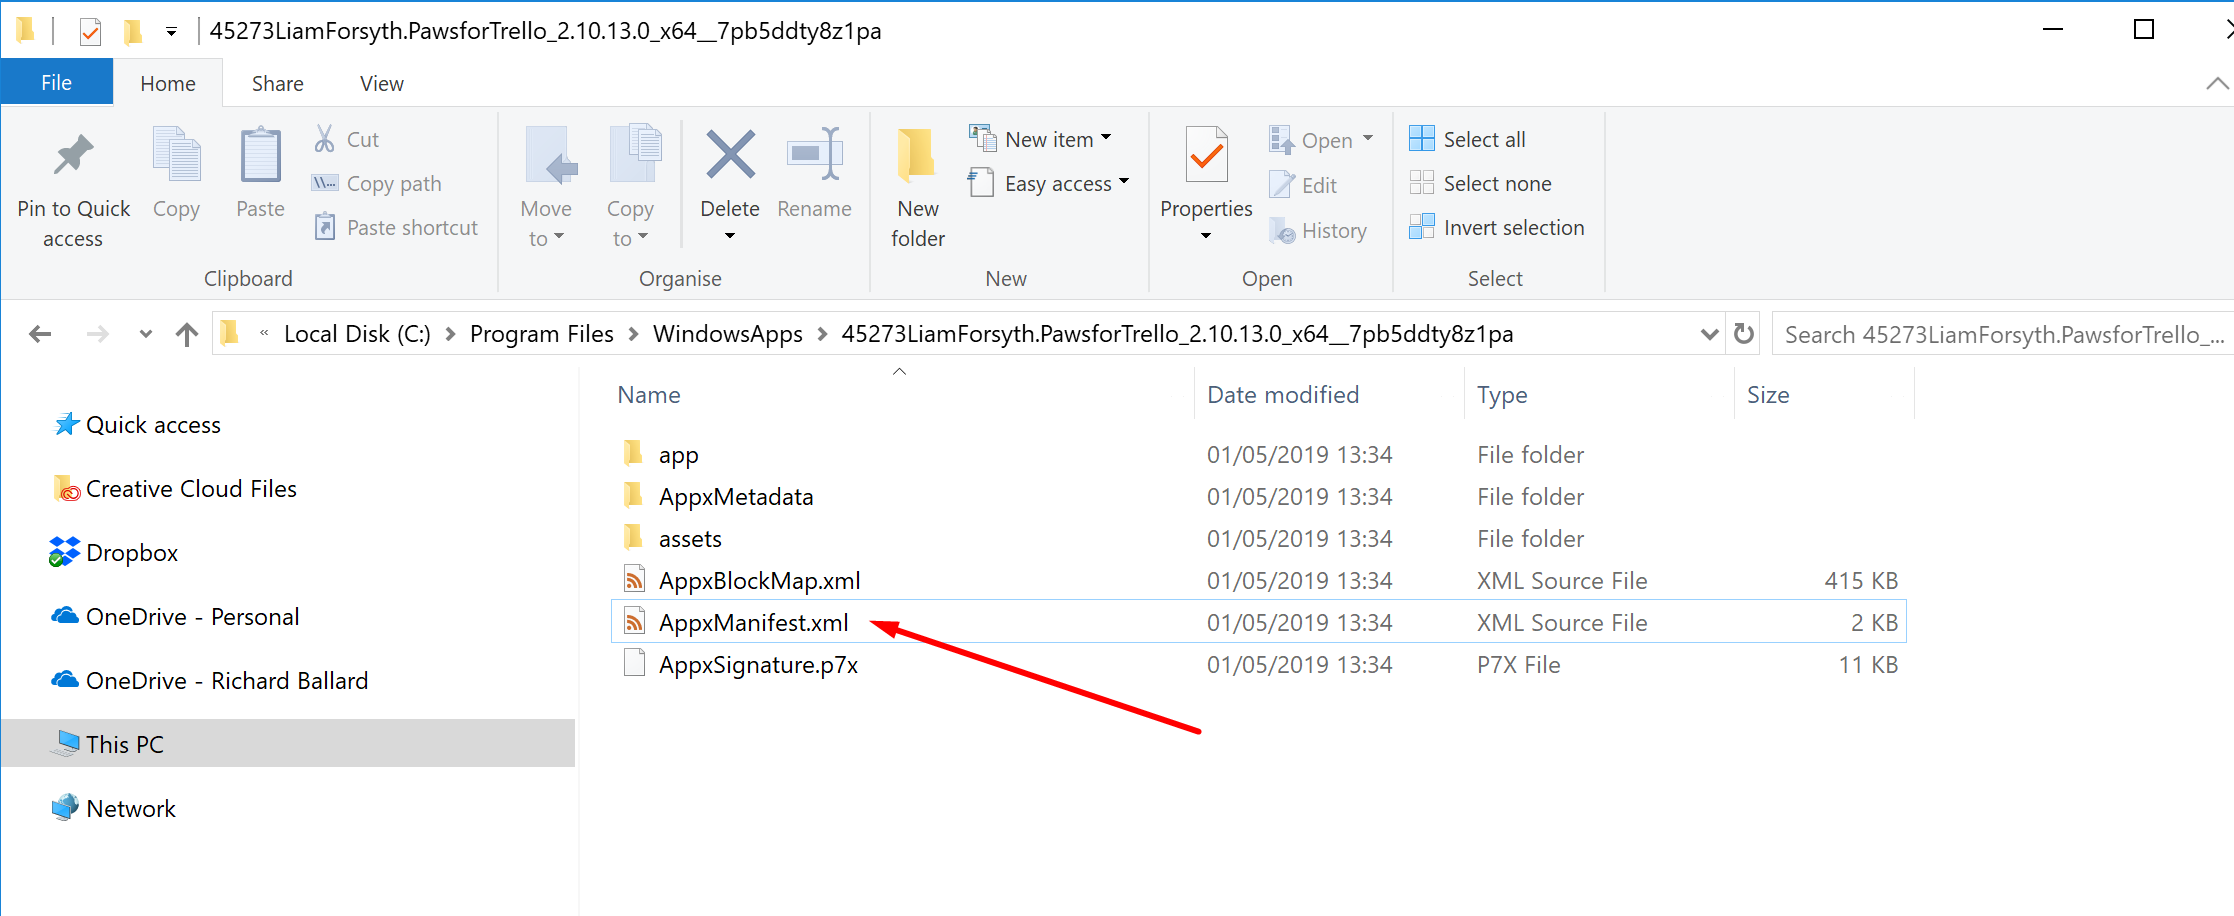2234x916 pixels.
Task: Open the File menu tab
Action: coord(56,83)
